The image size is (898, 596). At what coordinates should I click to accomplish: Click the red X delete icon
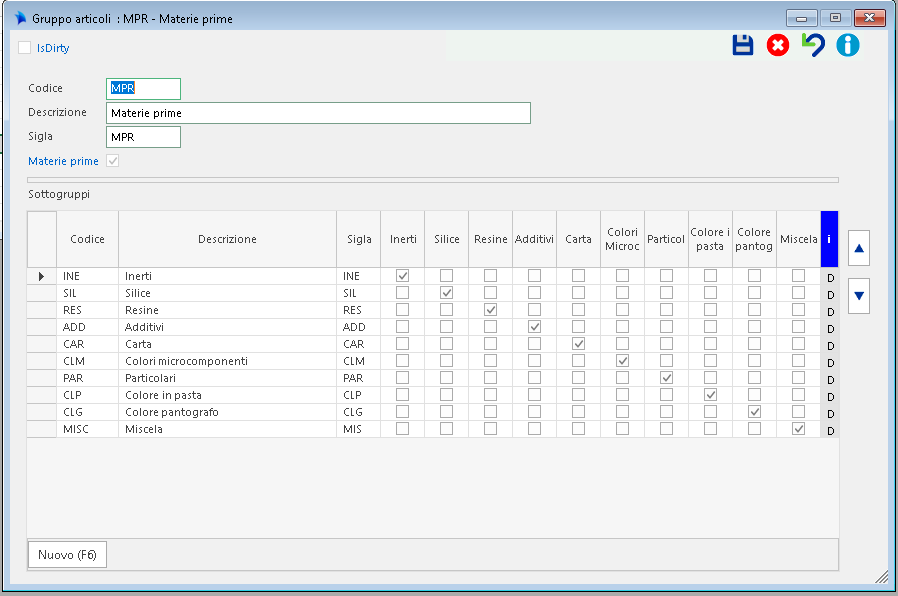778,45
